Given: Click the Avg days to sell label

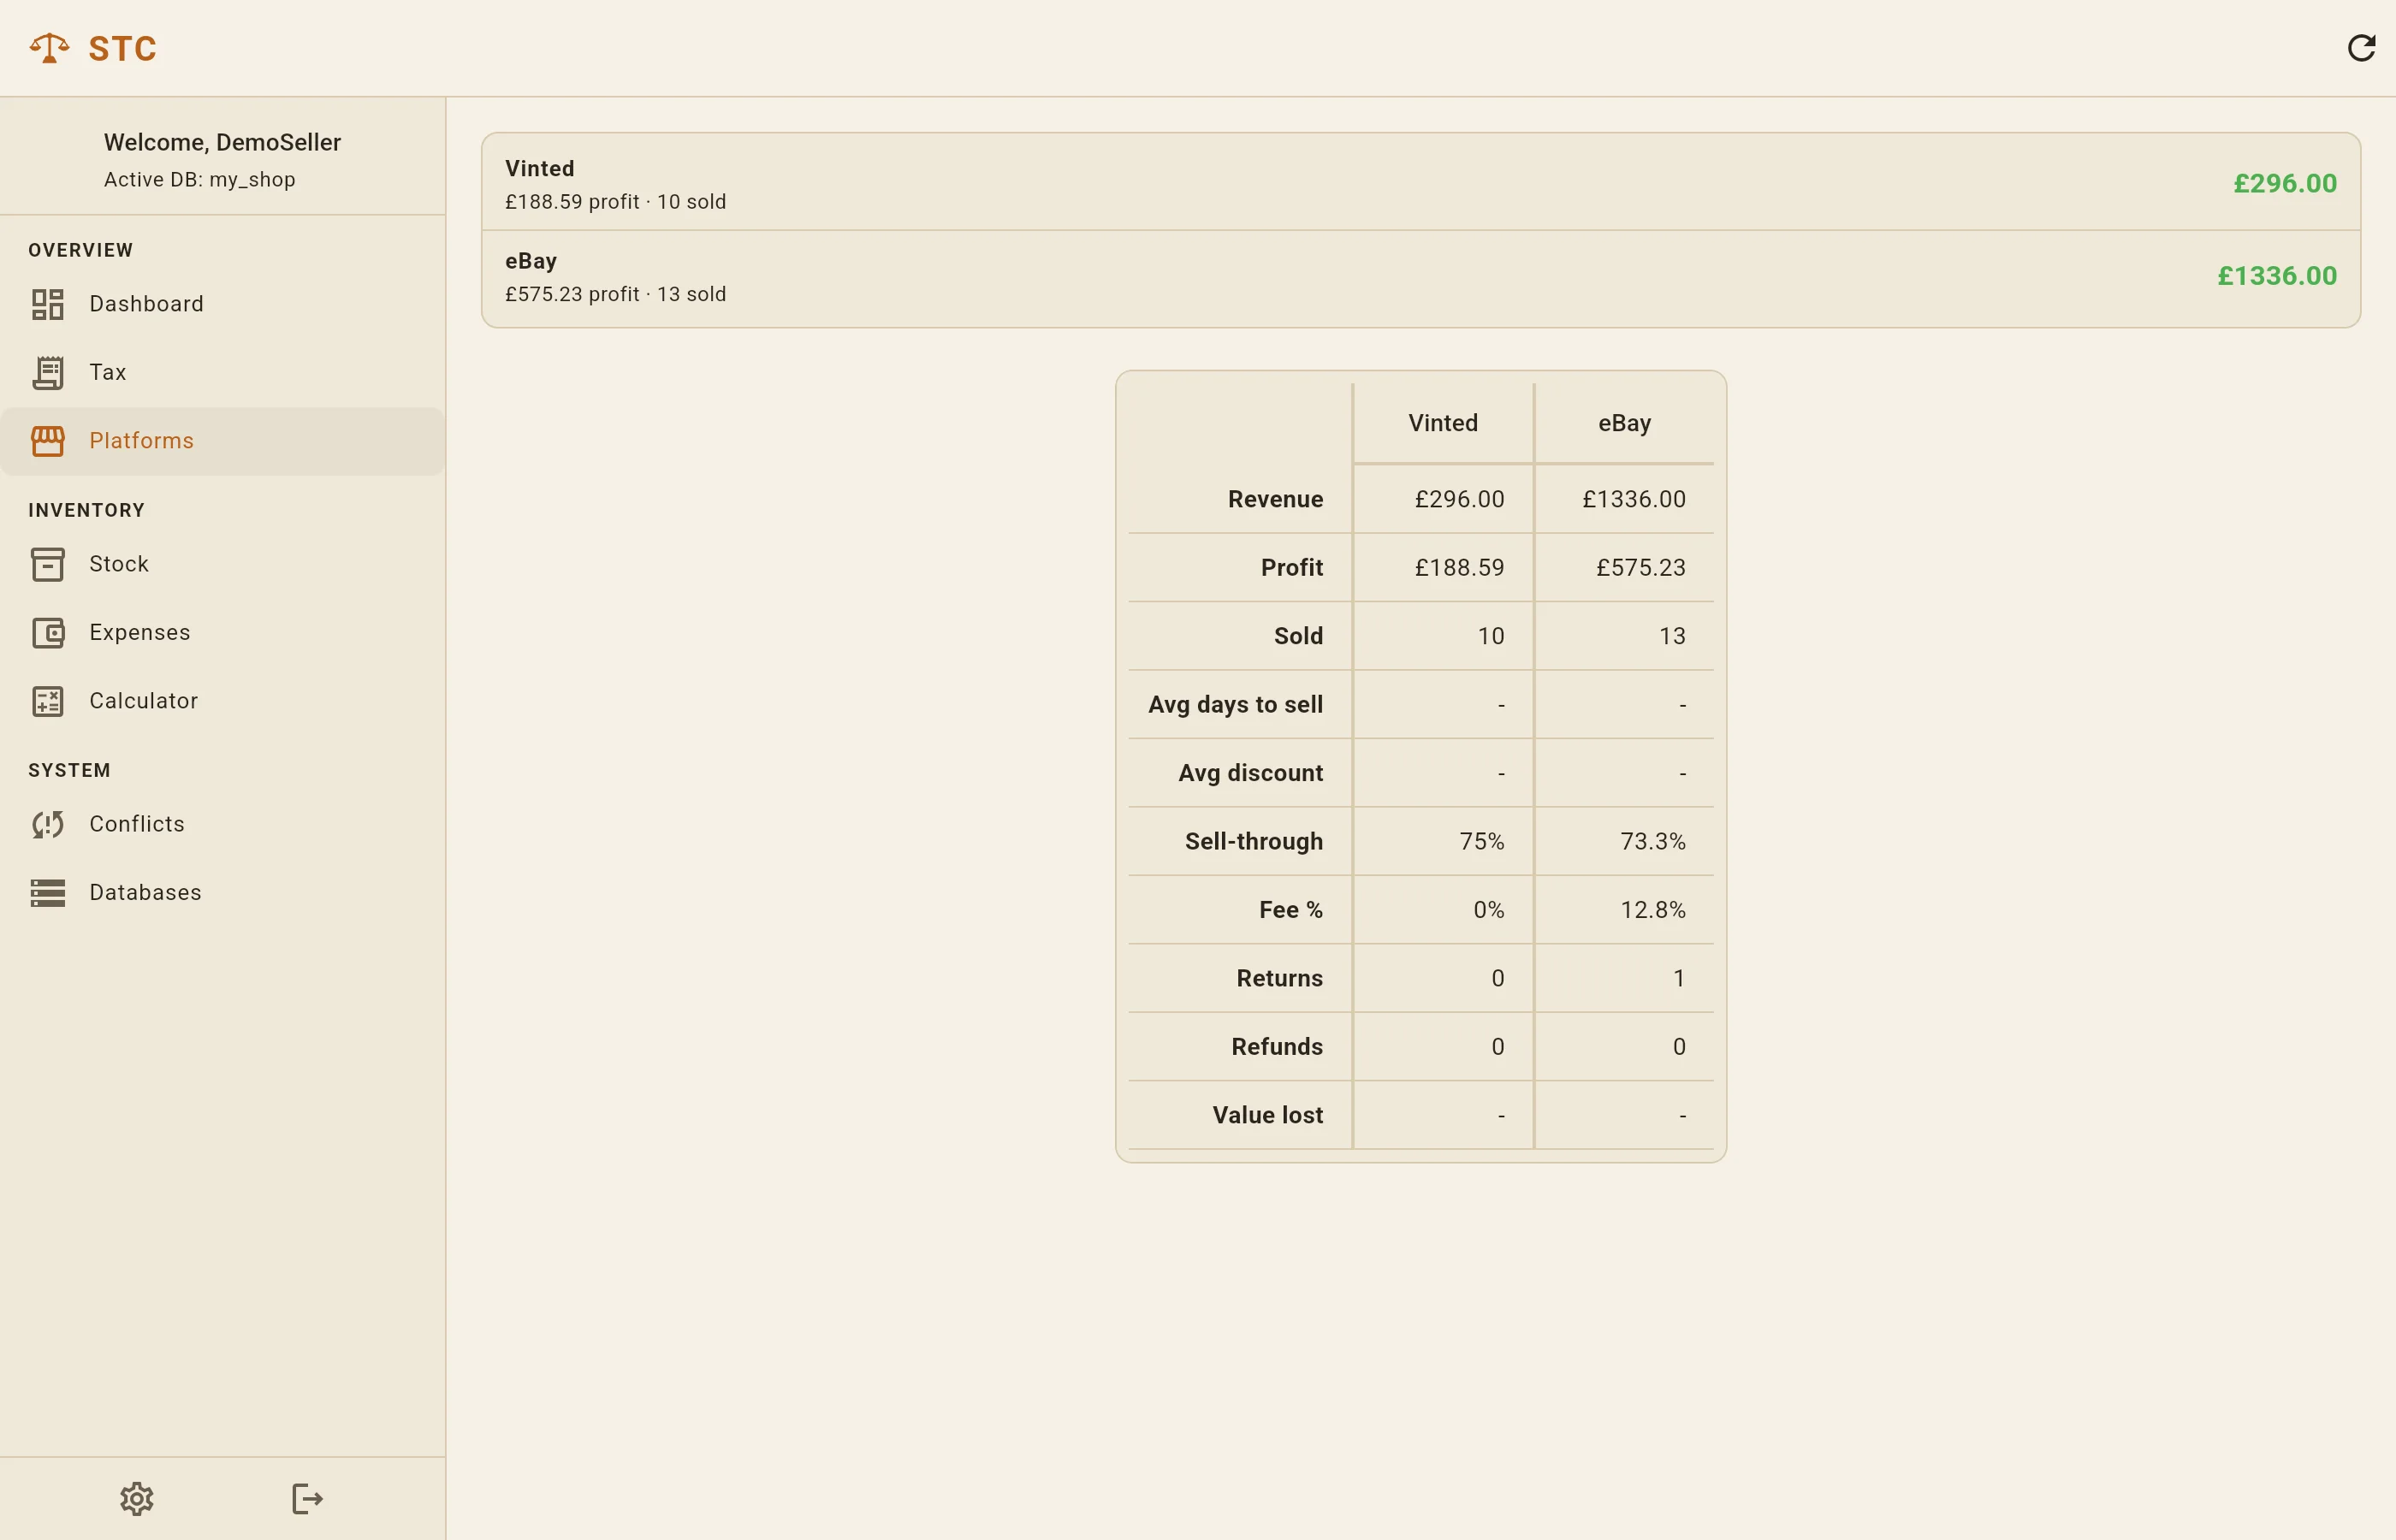Looking at the screenshot, I should click(1235, 705).
